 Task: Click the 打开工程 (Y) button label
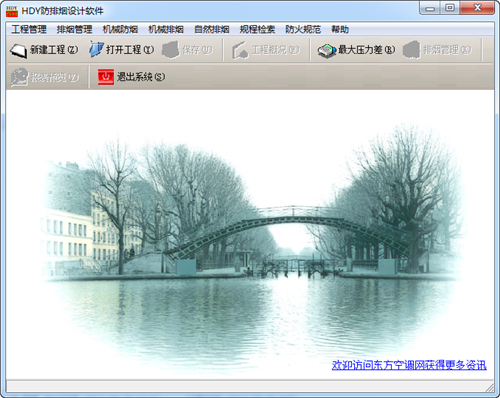pos(130,50)
